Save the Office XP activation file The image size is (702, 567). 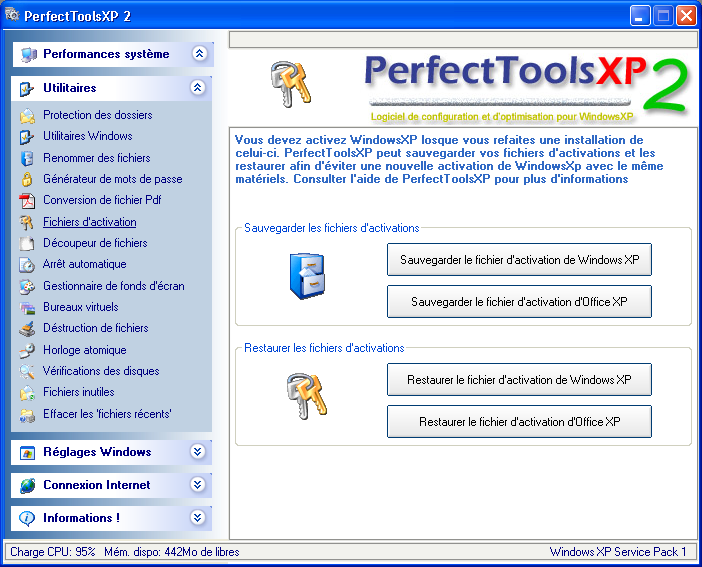pos(519,302)
